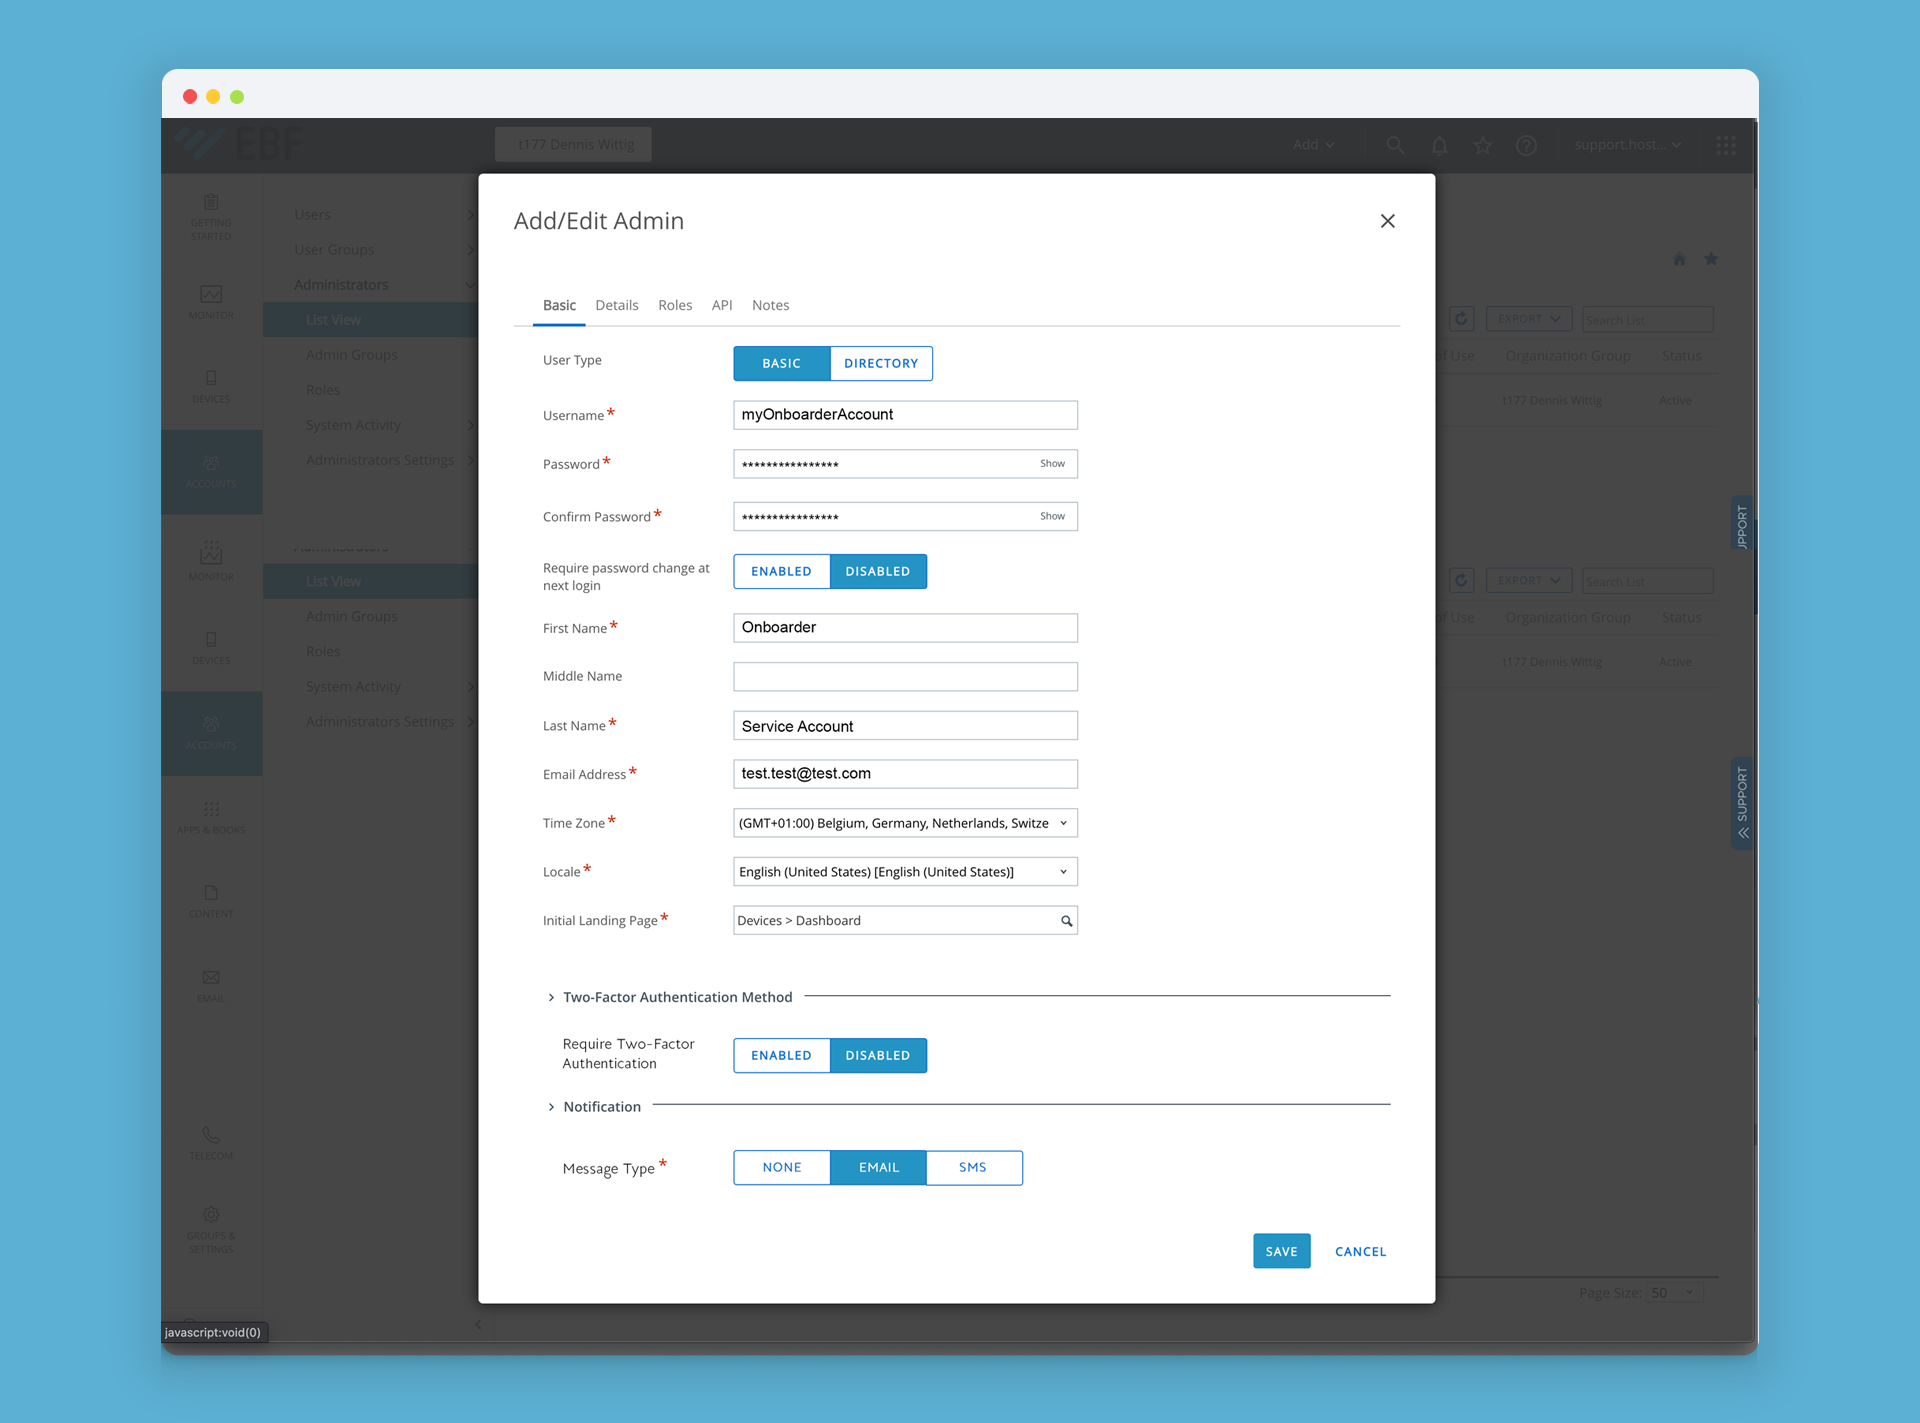This screenshot has height=1423, width=1920.
Task: Enable Require Two-Factor Authentication
Action: (x=782, y=1055)
